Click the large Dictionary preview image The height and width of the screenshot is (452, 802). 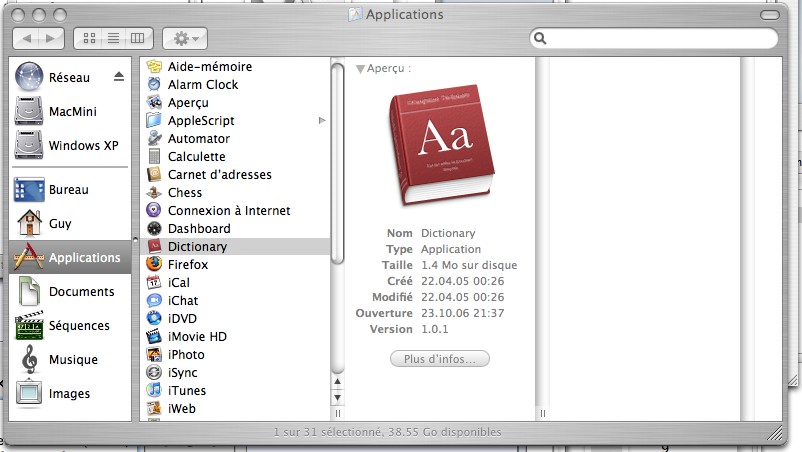(x=442, y=146)
